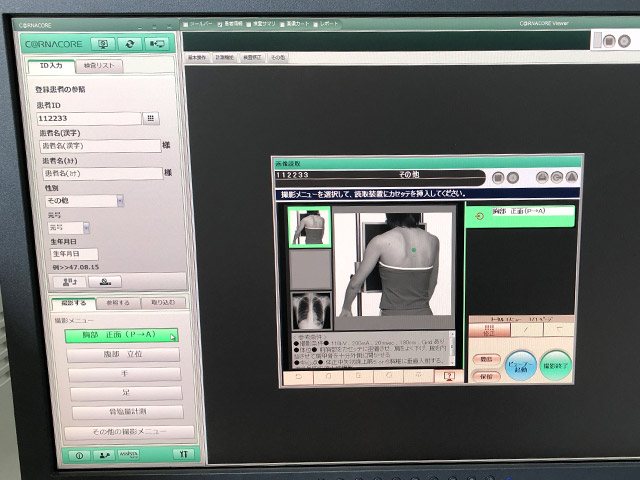Click the 患者名(カナ) input field

tap(103, 174)
